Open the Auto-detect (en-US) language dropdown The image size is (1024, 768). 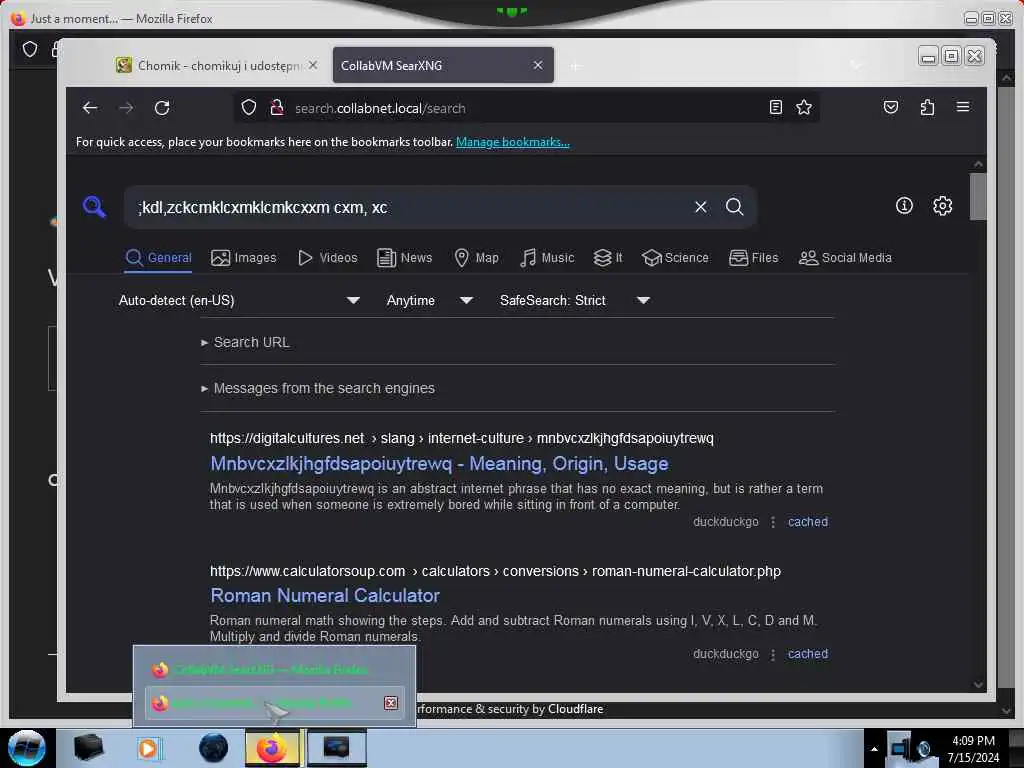[x=239, y=300]
